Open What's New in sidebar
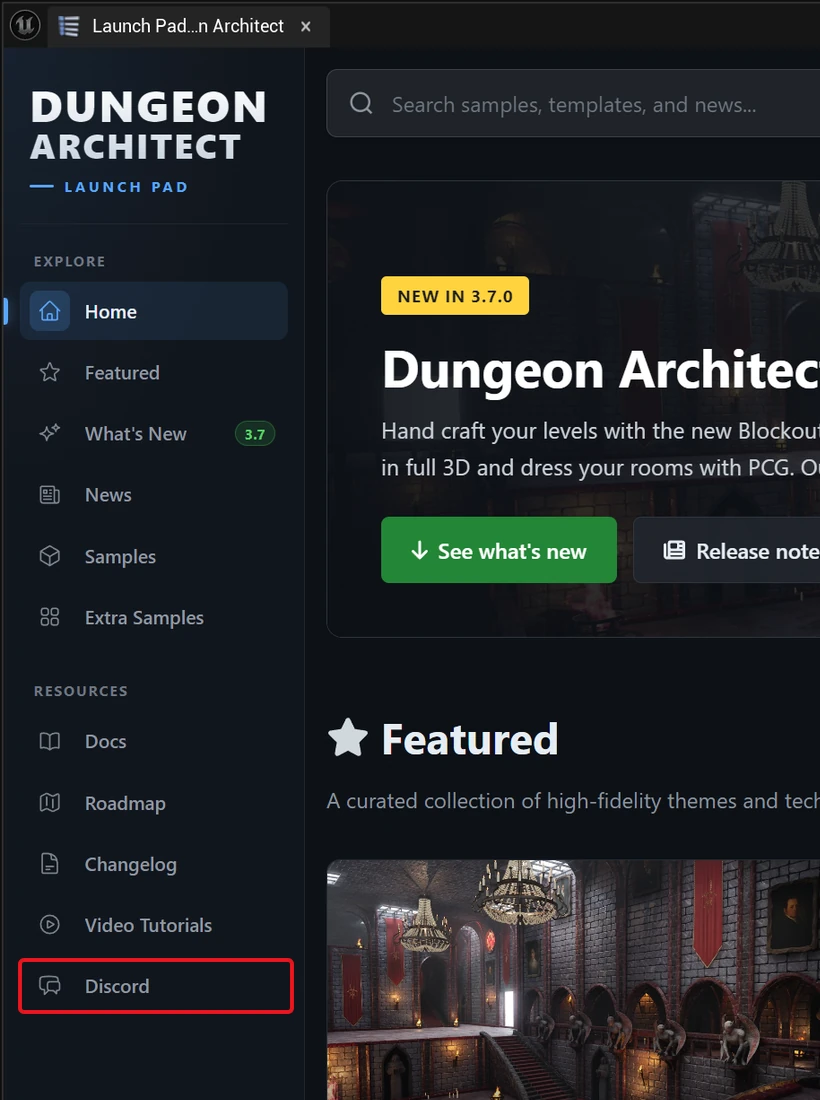This screenshot has width=820, height=1100. click(154, 434)
